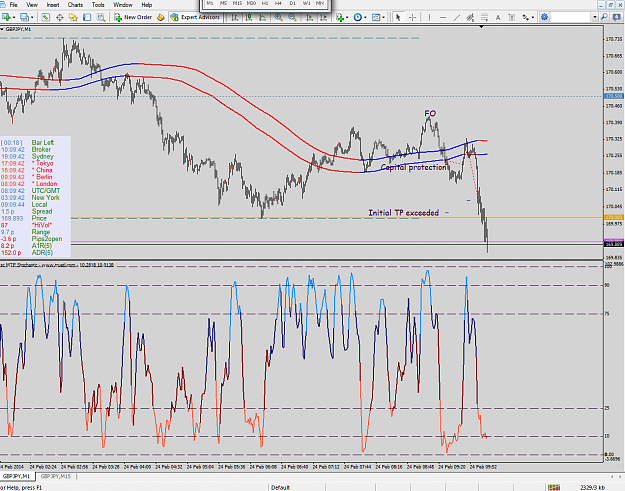
Task: Draw a Horizontal Line tool
Action: (443, 17)
